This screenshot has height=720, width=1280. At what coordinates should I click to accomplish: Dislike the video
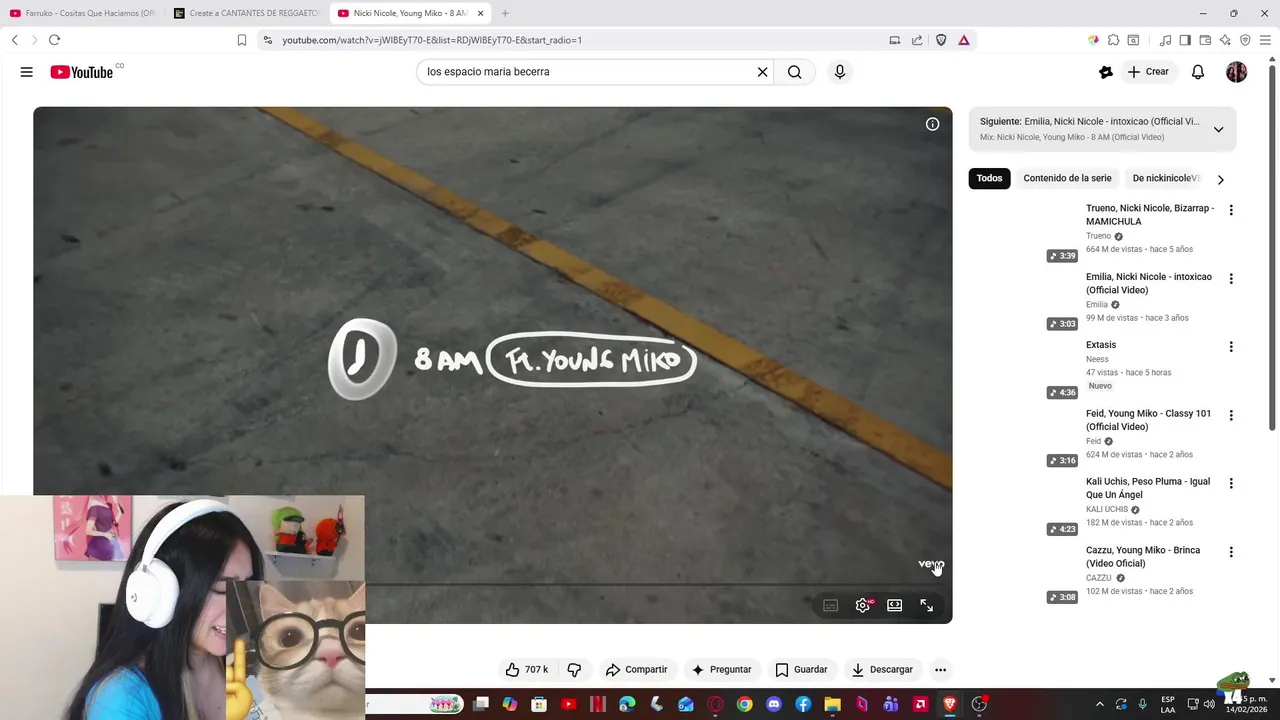(x=575, y=670)
